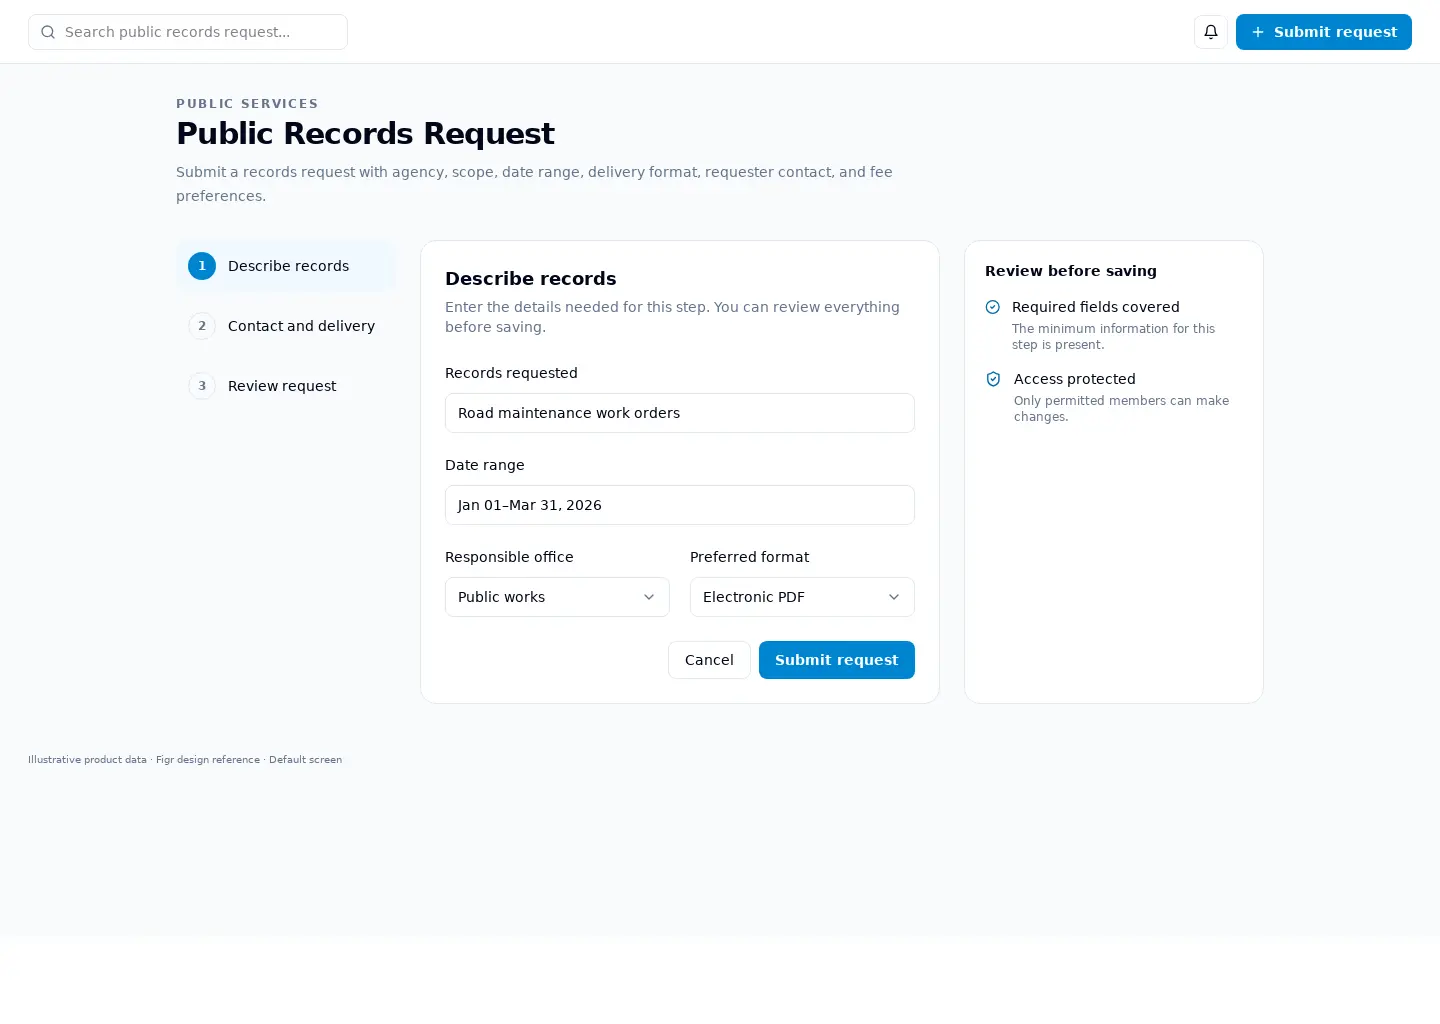Open the notifications bell icon
Screen dimensions: 1440x1024
click(1211, 32)
